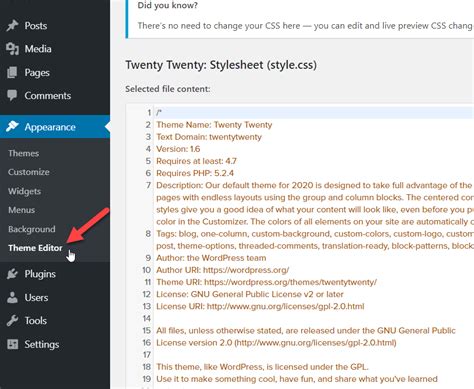
Task: Click the License URI gpl-2.0.html line
Action: (260, 306)
